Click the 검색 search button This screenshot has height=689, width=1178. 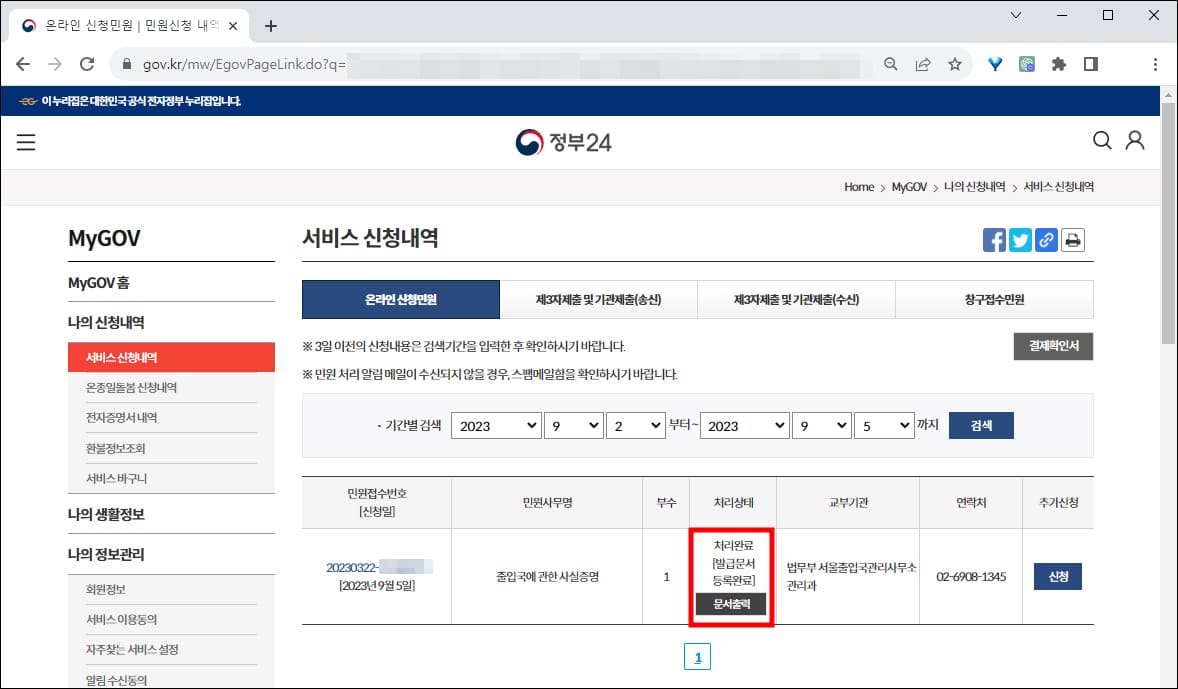tap(980, 425)
